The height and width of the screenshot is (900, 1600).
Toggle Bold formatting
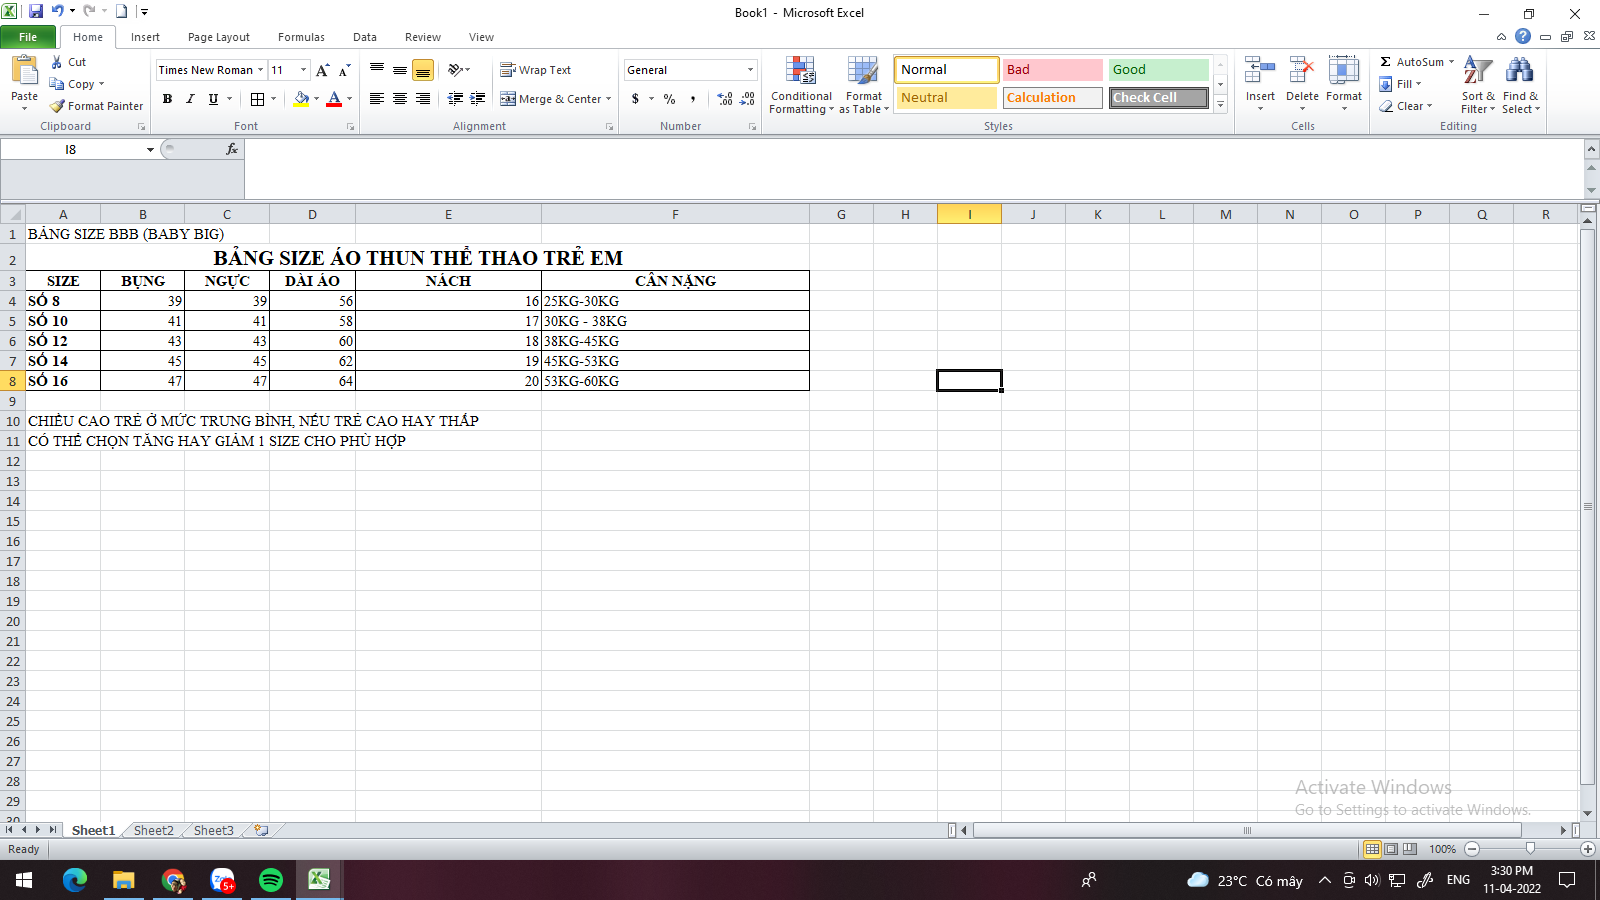pos(167,99)
